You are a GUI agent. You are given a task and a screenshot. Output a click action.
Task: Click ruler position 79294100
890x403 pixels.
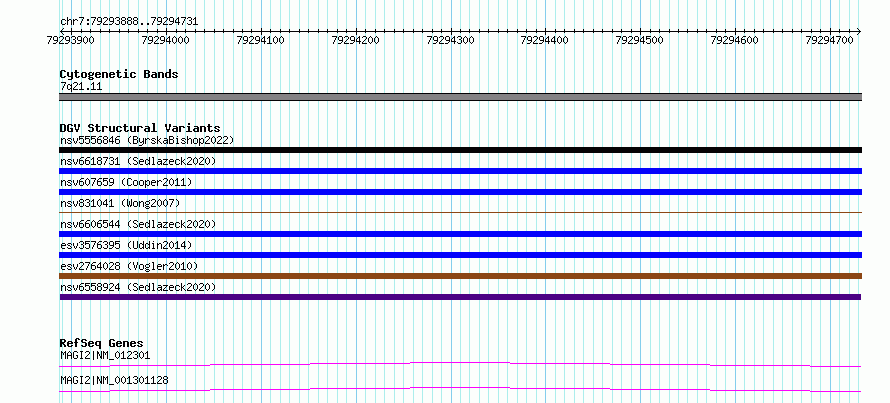click(261, 40)
